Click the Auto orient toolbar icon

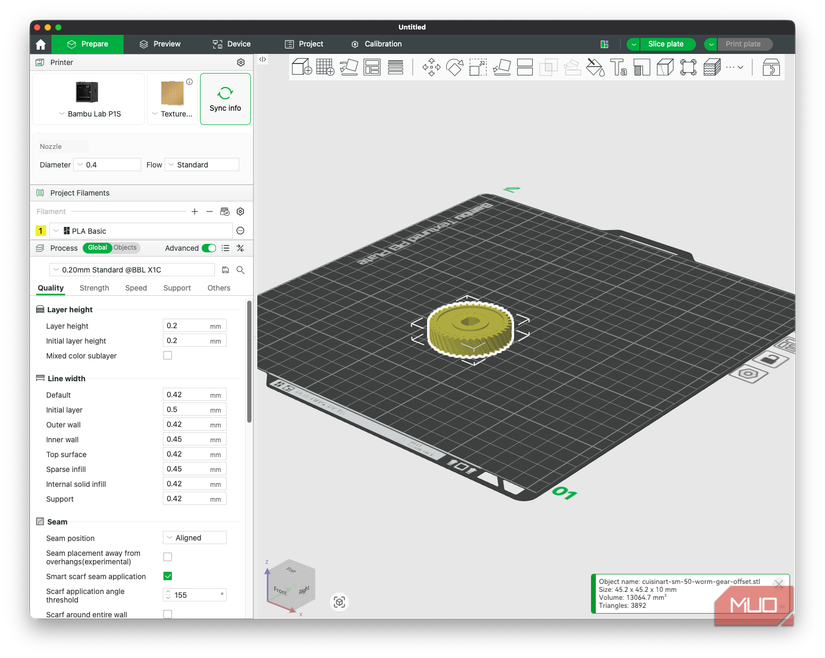(x=349, y=67)
